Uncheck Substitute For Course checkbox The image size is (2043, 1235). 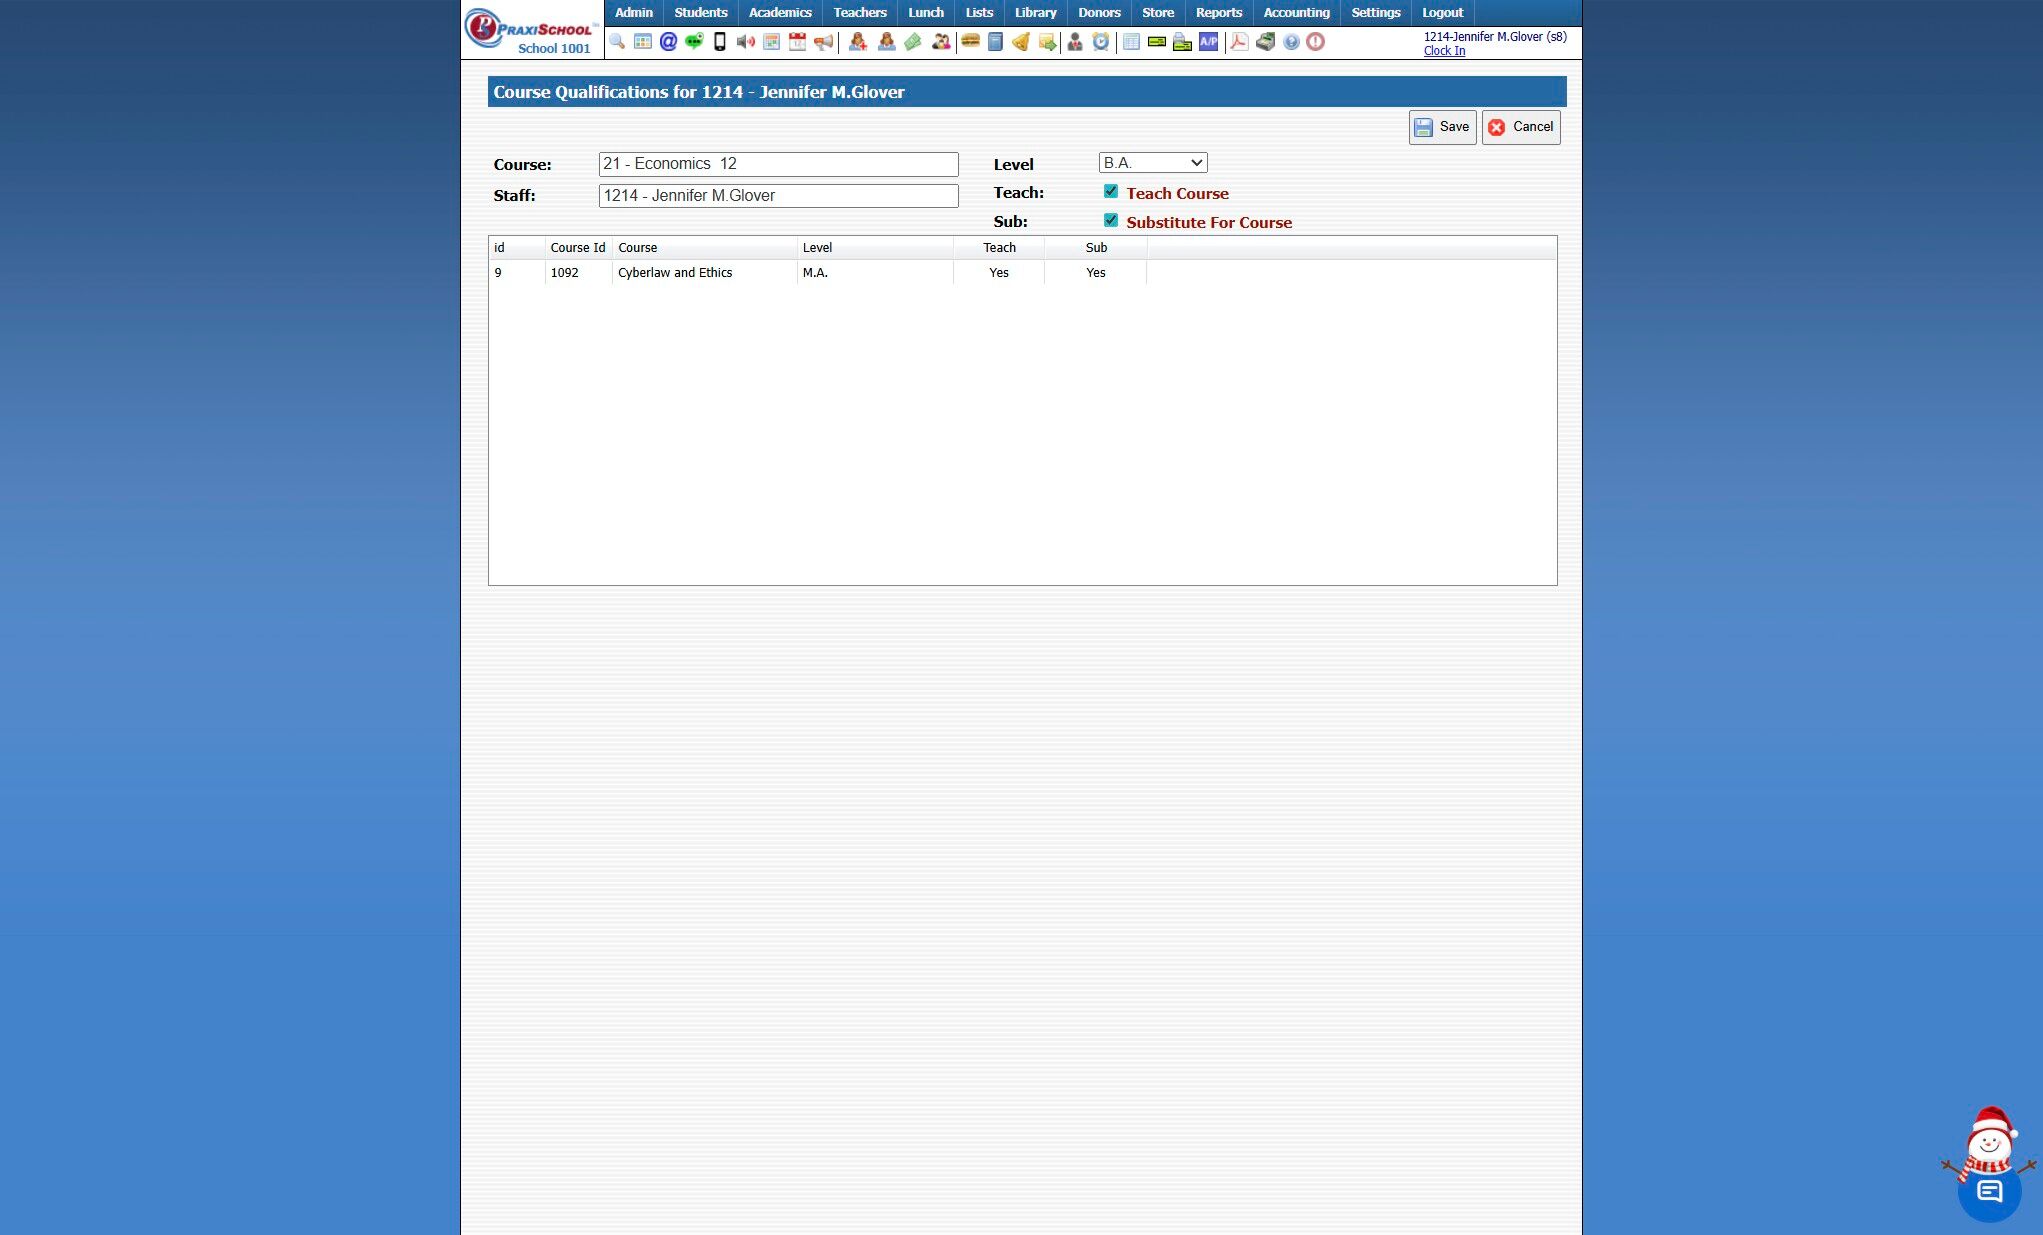point(1111,221)
